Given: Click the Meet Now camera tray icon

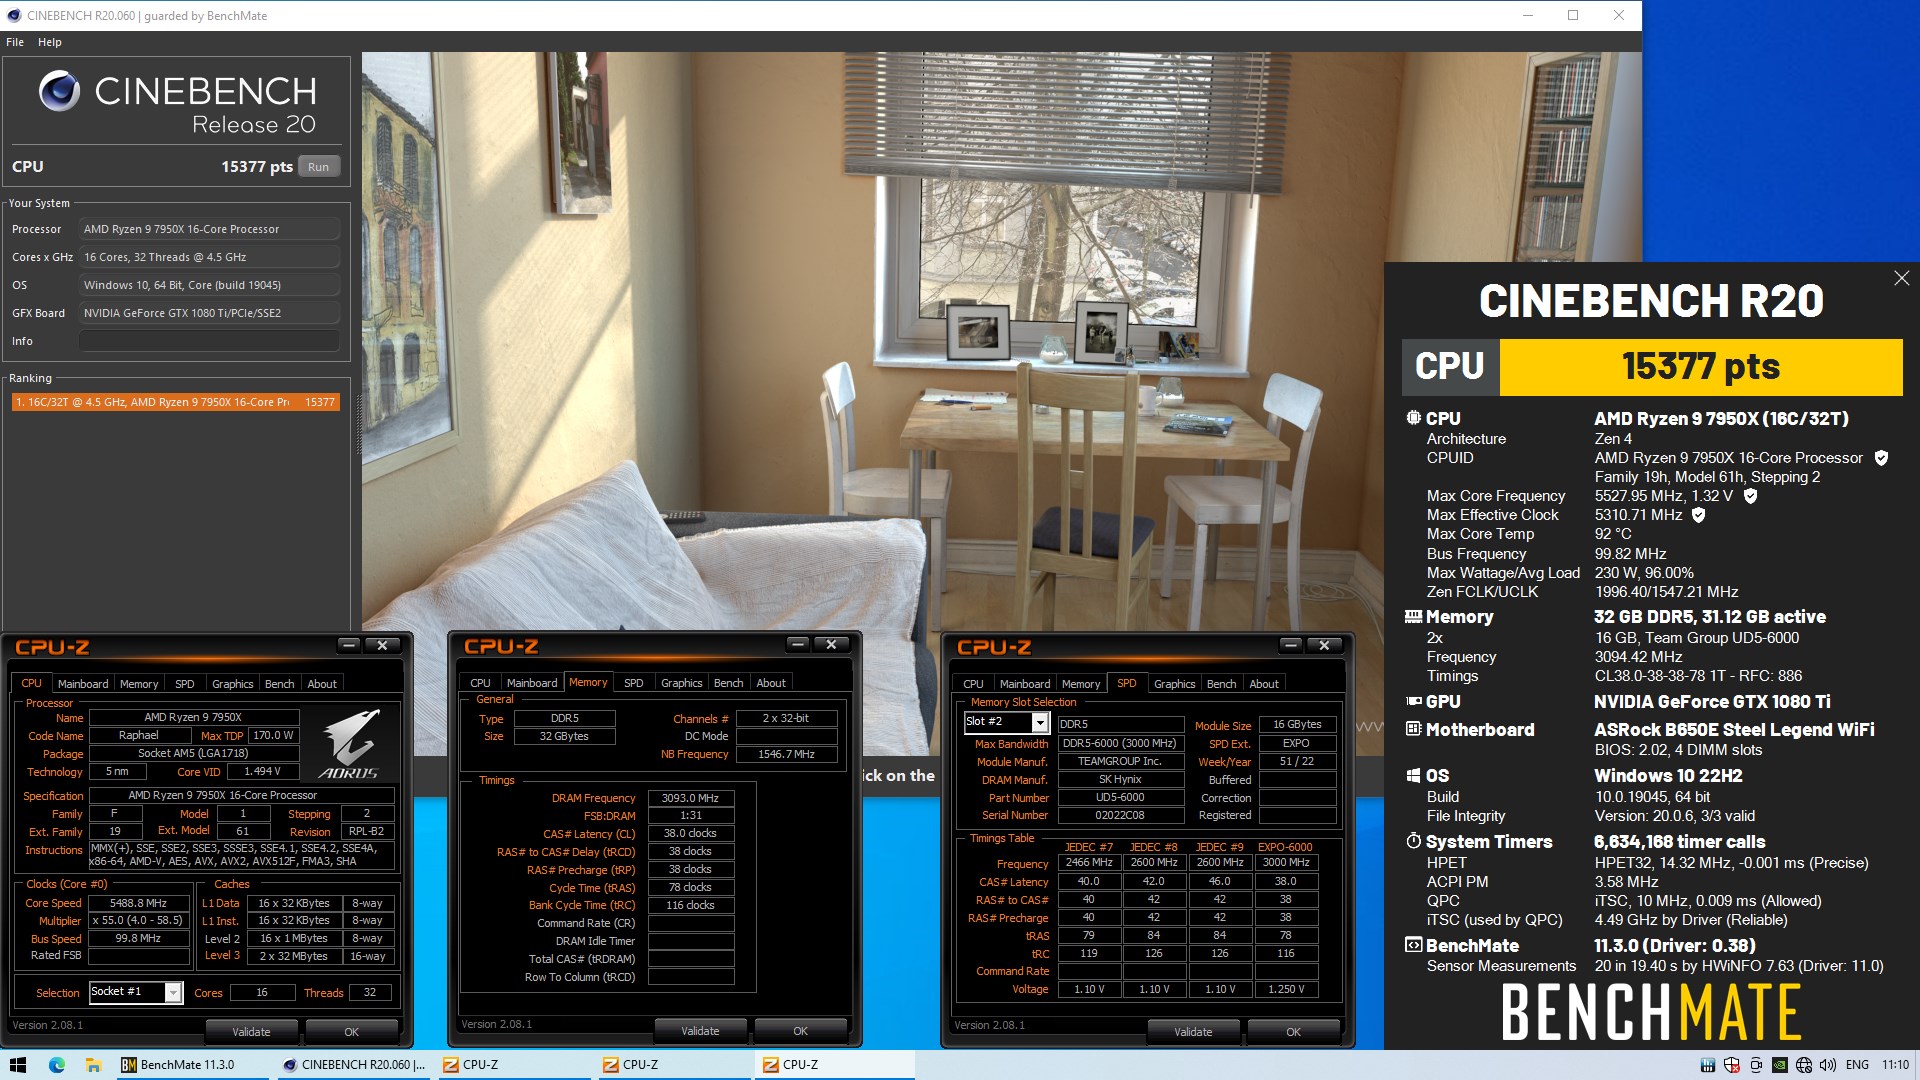Looking at the screenshot, I should (x=1755, y=1065).
